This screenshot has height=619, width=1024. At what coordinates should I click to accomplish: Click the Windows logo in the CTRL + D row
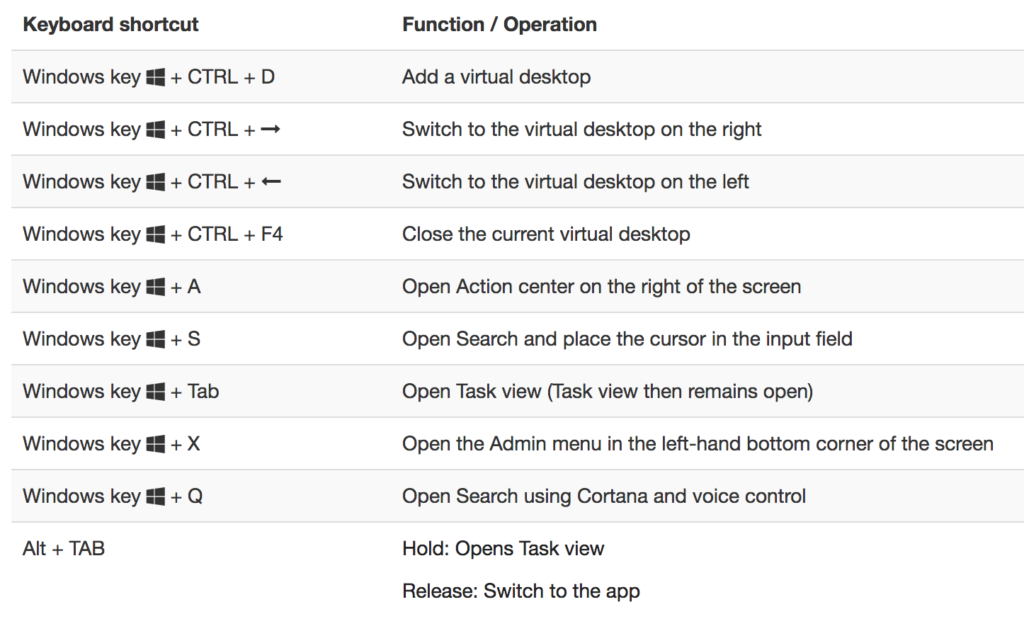[x=155, y=78]
